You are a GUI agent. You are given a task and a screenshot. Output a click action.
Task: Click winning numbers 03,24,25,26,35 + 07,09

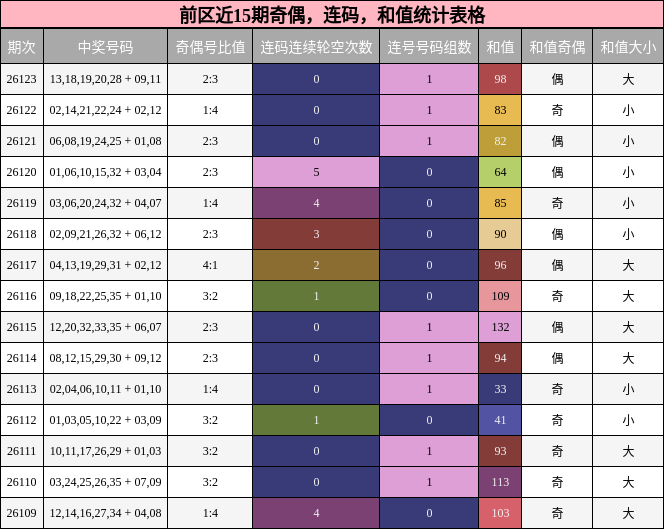point(105,482)
